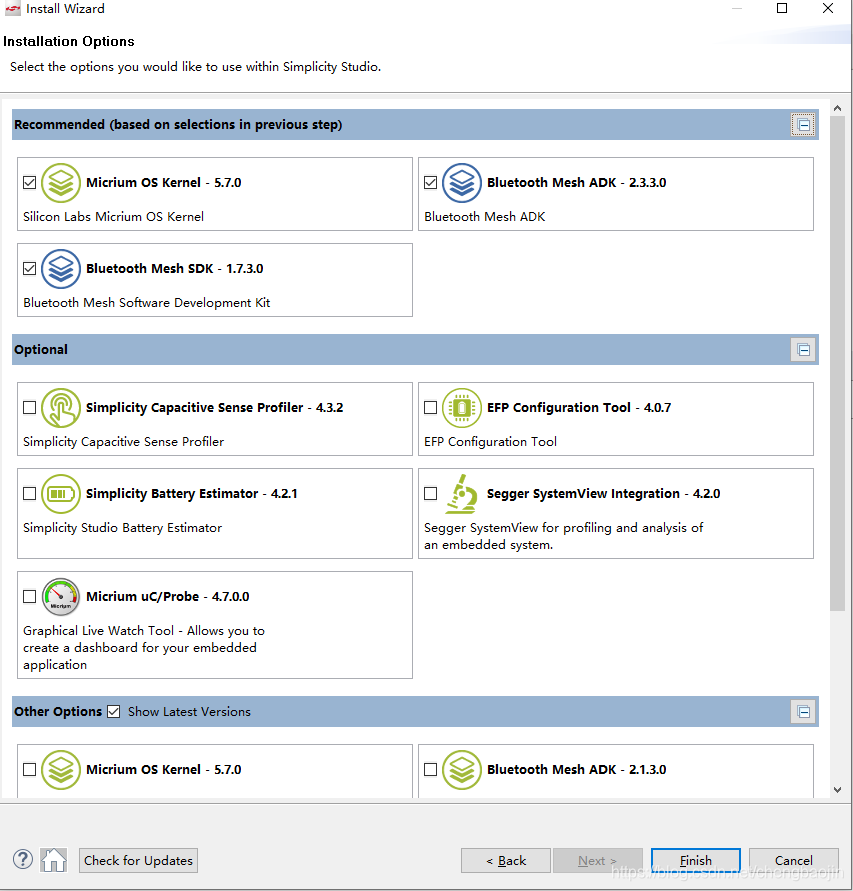Click the scrollbar down arrow
The width and height of the screenshot is (853, 891).
coord(837,790)
